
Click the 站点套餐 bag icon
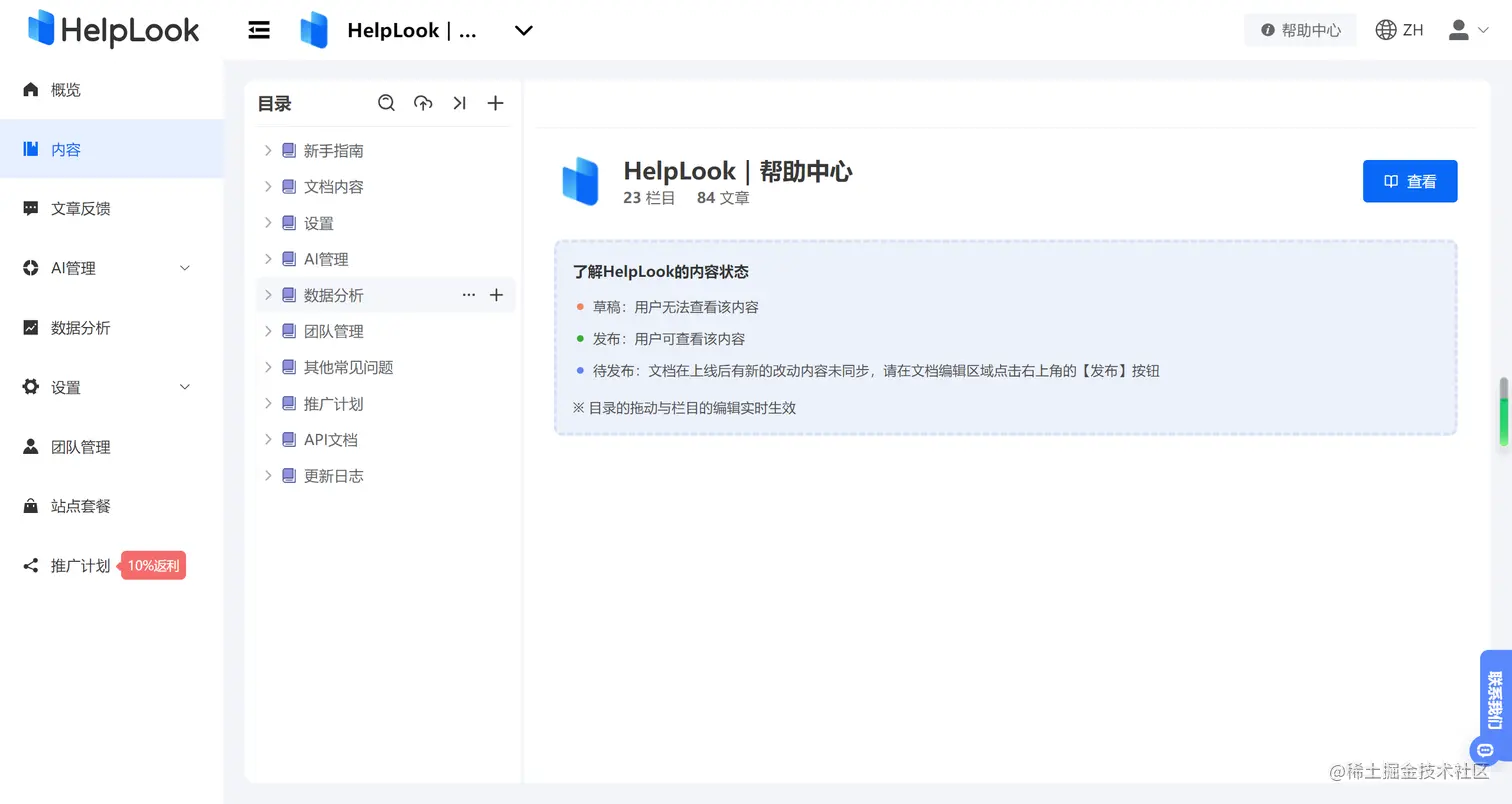click(31, 506)
